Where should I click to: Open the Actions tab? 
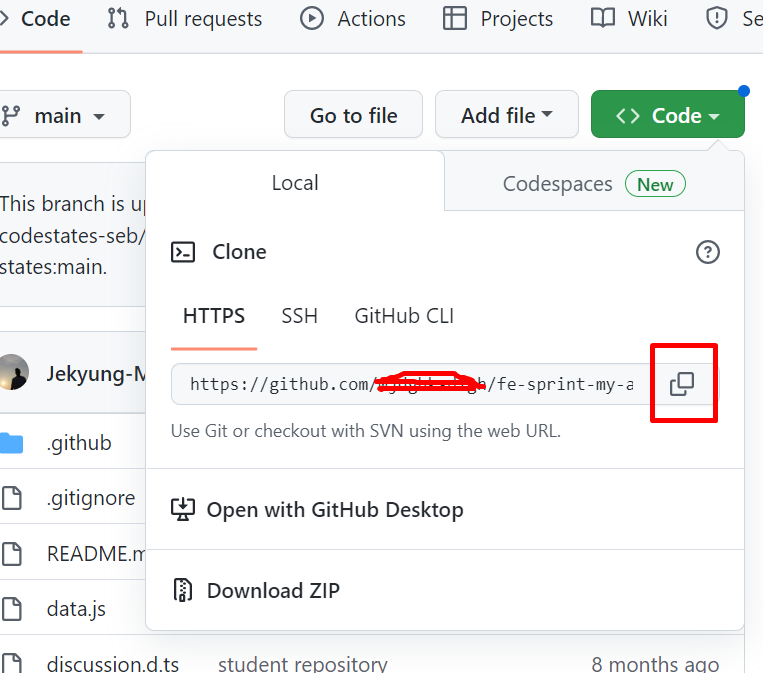point(353,19)
